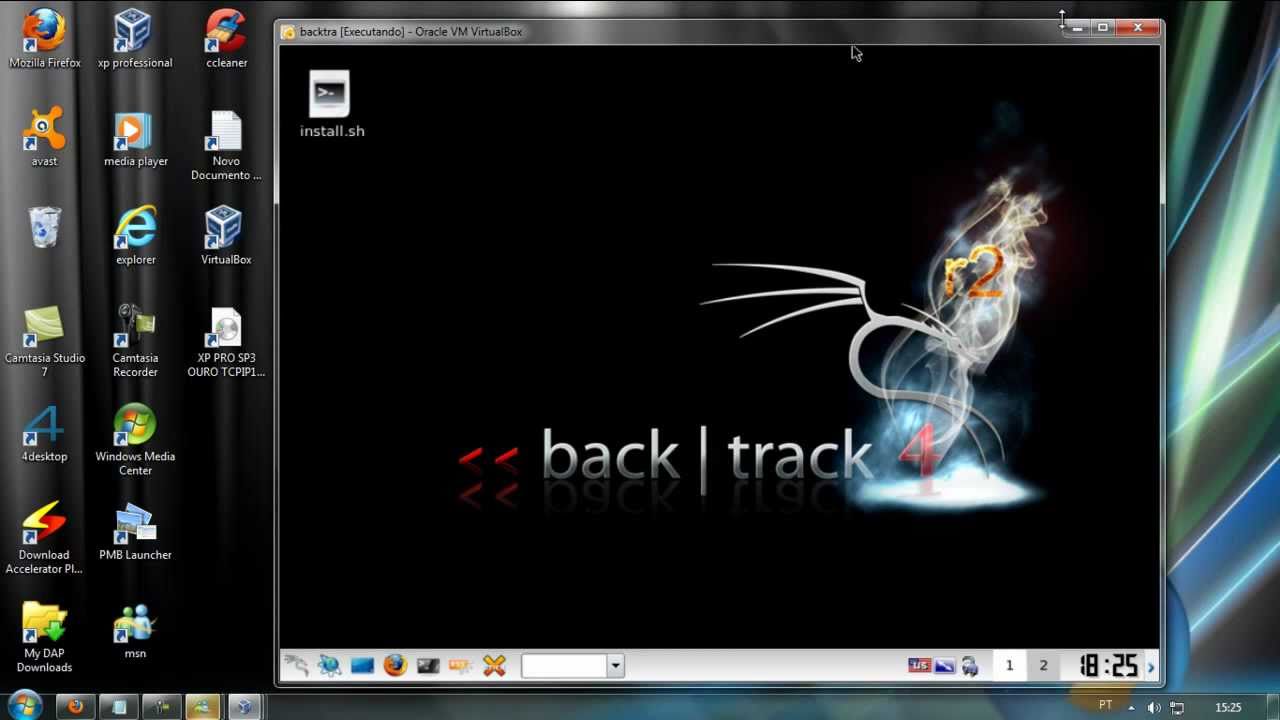Screen dimensions: 1280x720
Task: Open VirtualBox desktop shortcut
Action: pyautogui.click(x=226, y=236)
